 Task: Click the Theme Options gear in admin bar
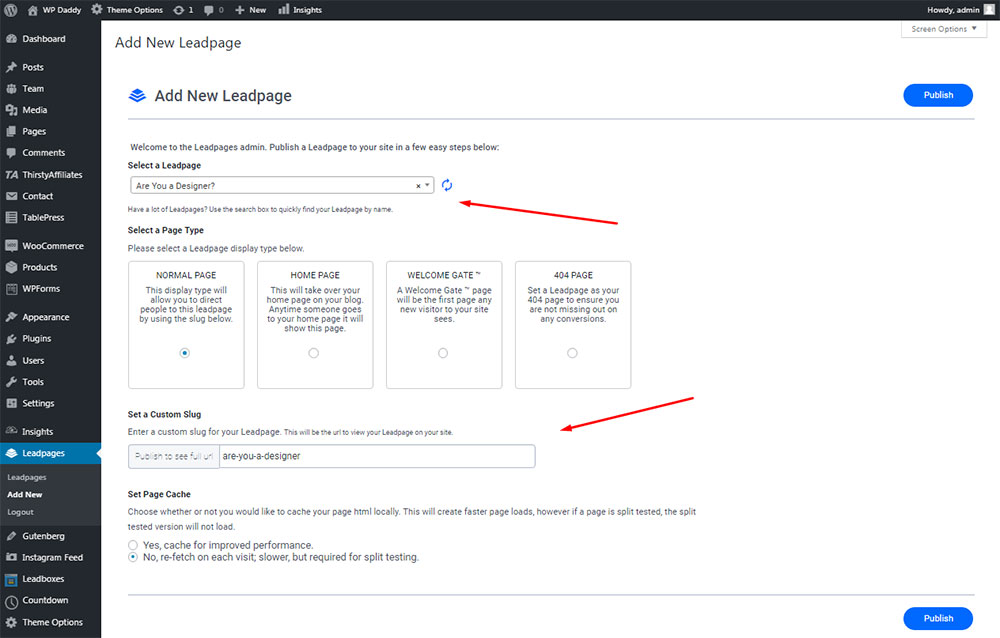96,10
